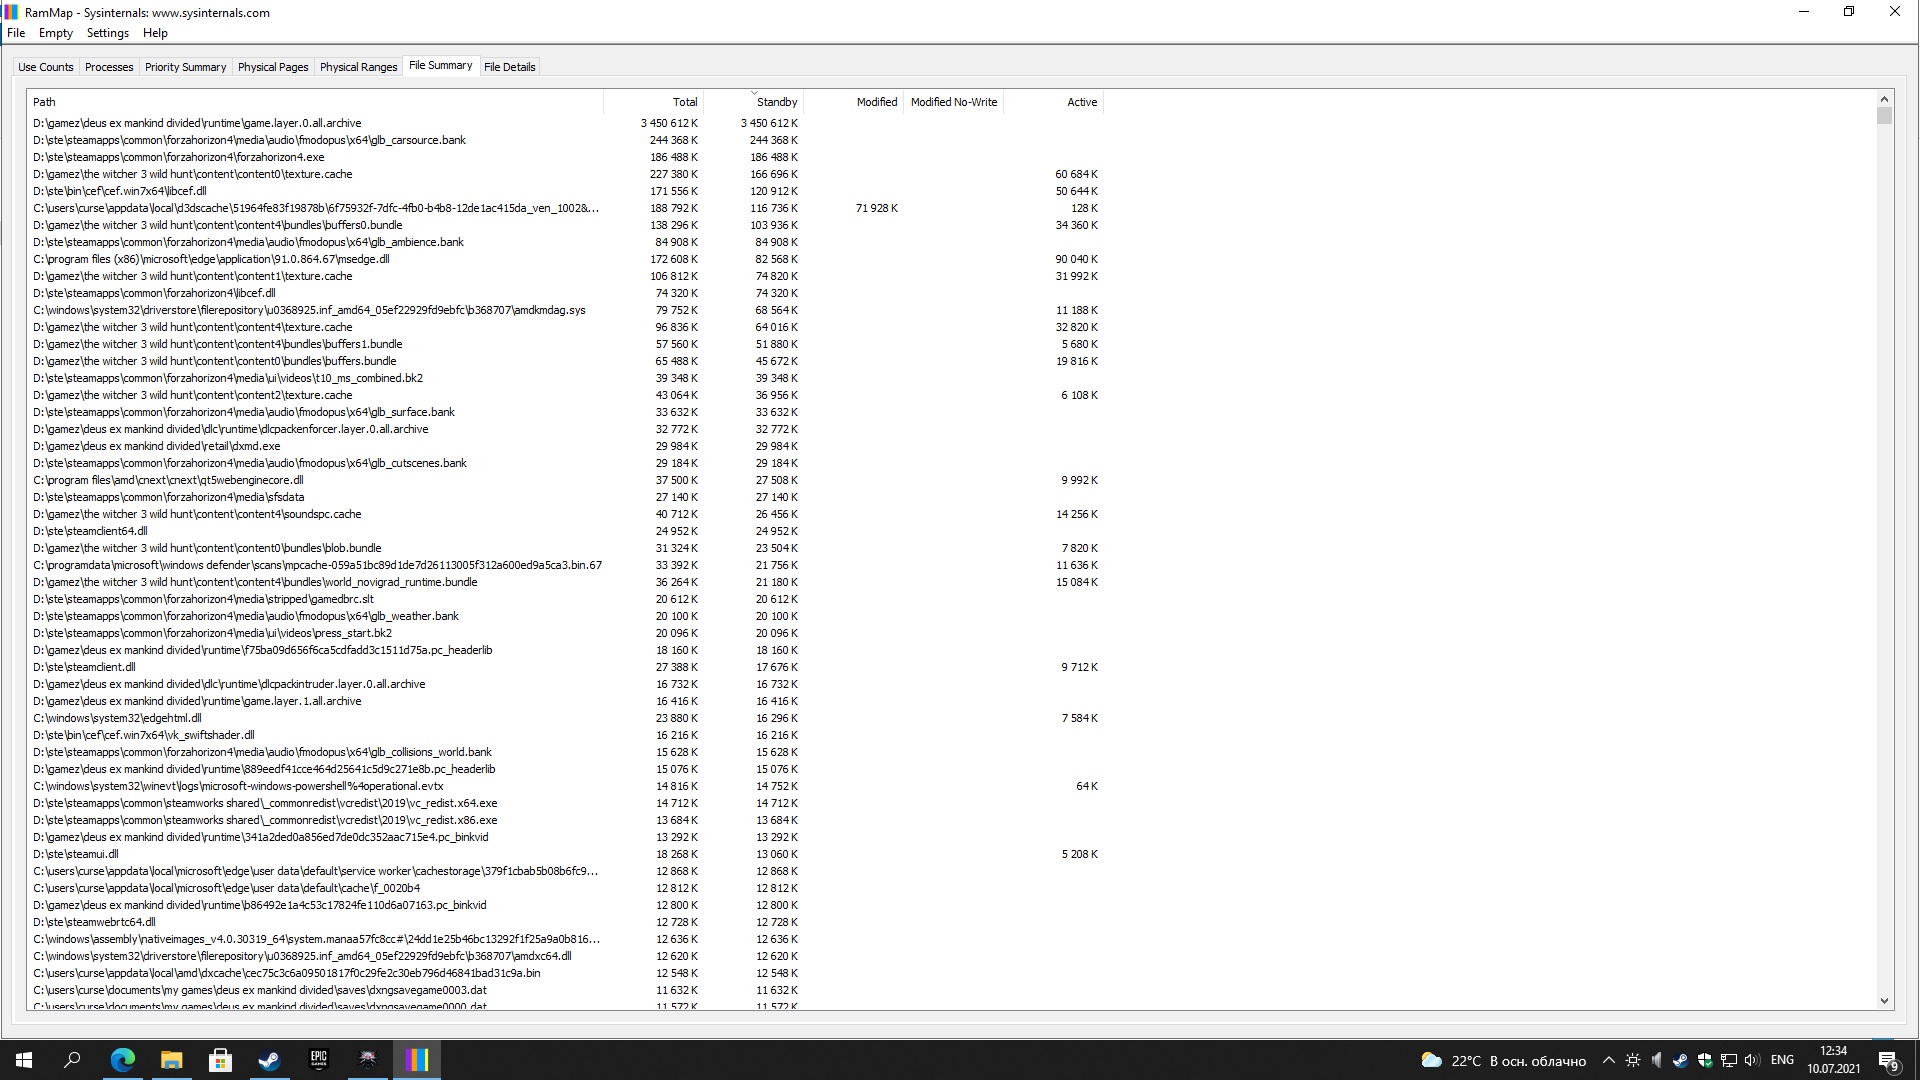Select the content0\texture.cache row
Image resolution: width=1920 pixels, height=1080 pixels.
pos(565,174)
